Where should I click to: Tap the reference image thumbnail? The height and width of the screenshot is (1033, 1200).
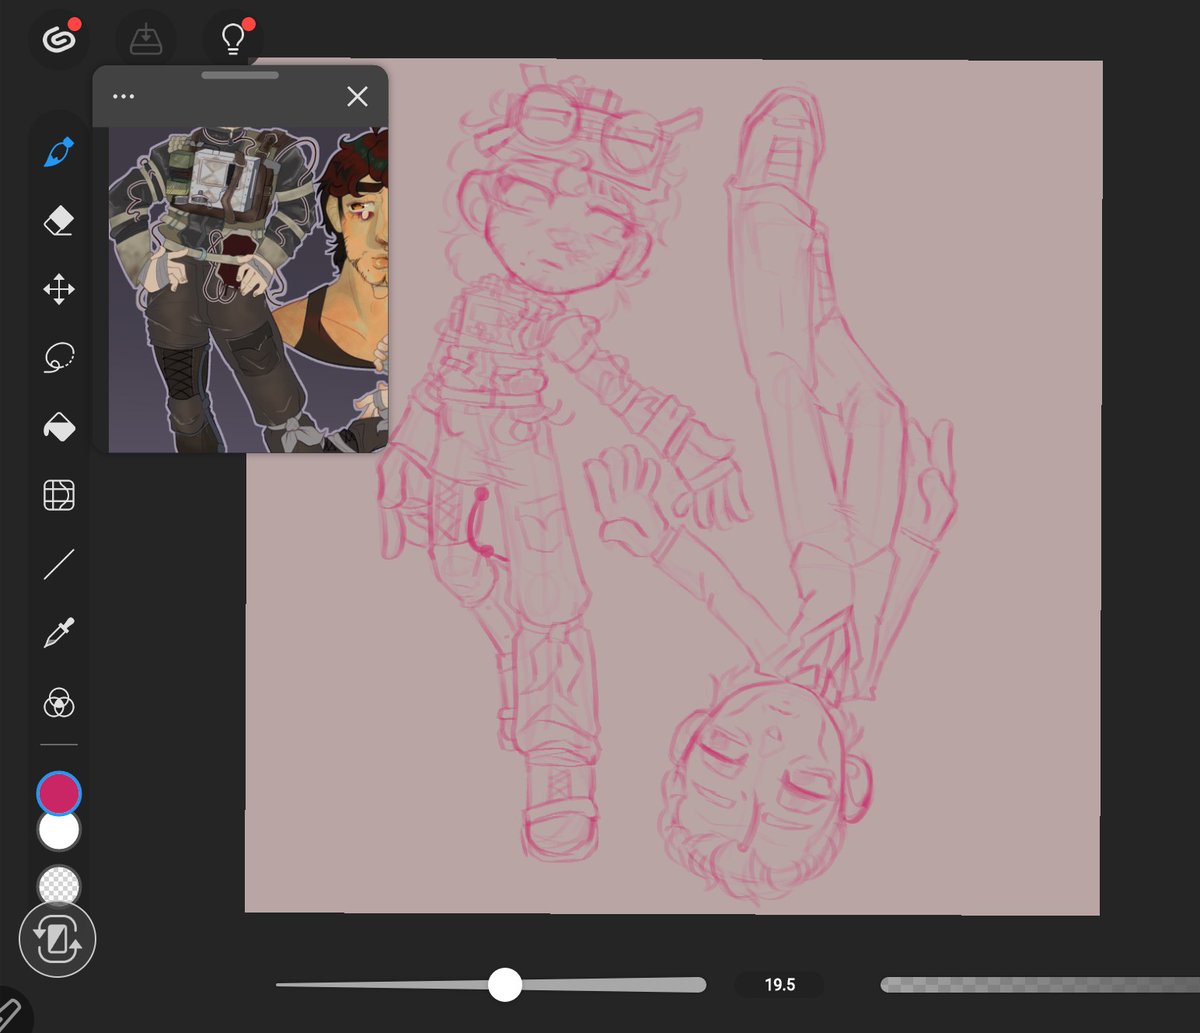tap(247, 290)
